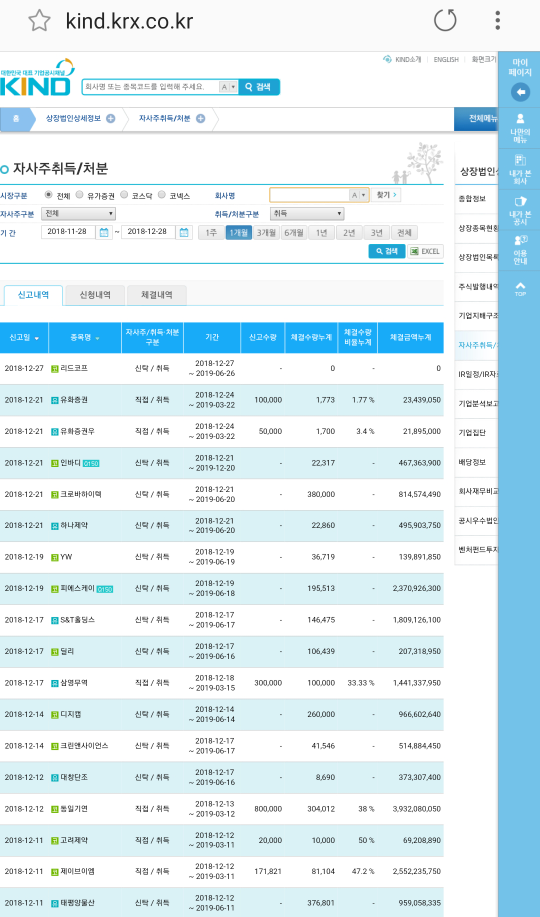The image size is (540, 917).
Task: Click the blue 검색 button in filters
Action: tap(387, 251)
